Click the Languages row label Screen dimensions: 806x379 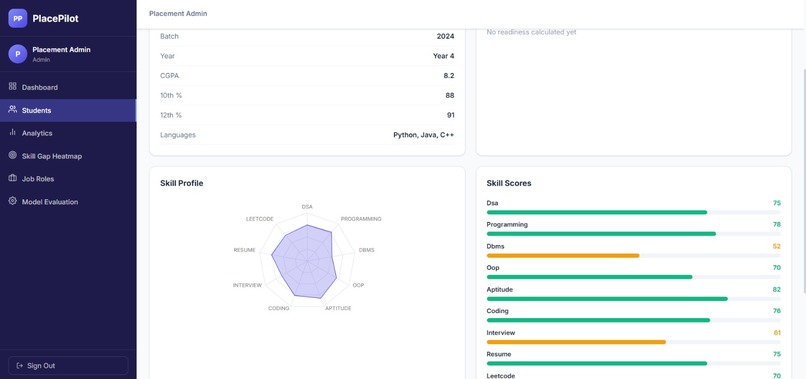tap(177, 135)
